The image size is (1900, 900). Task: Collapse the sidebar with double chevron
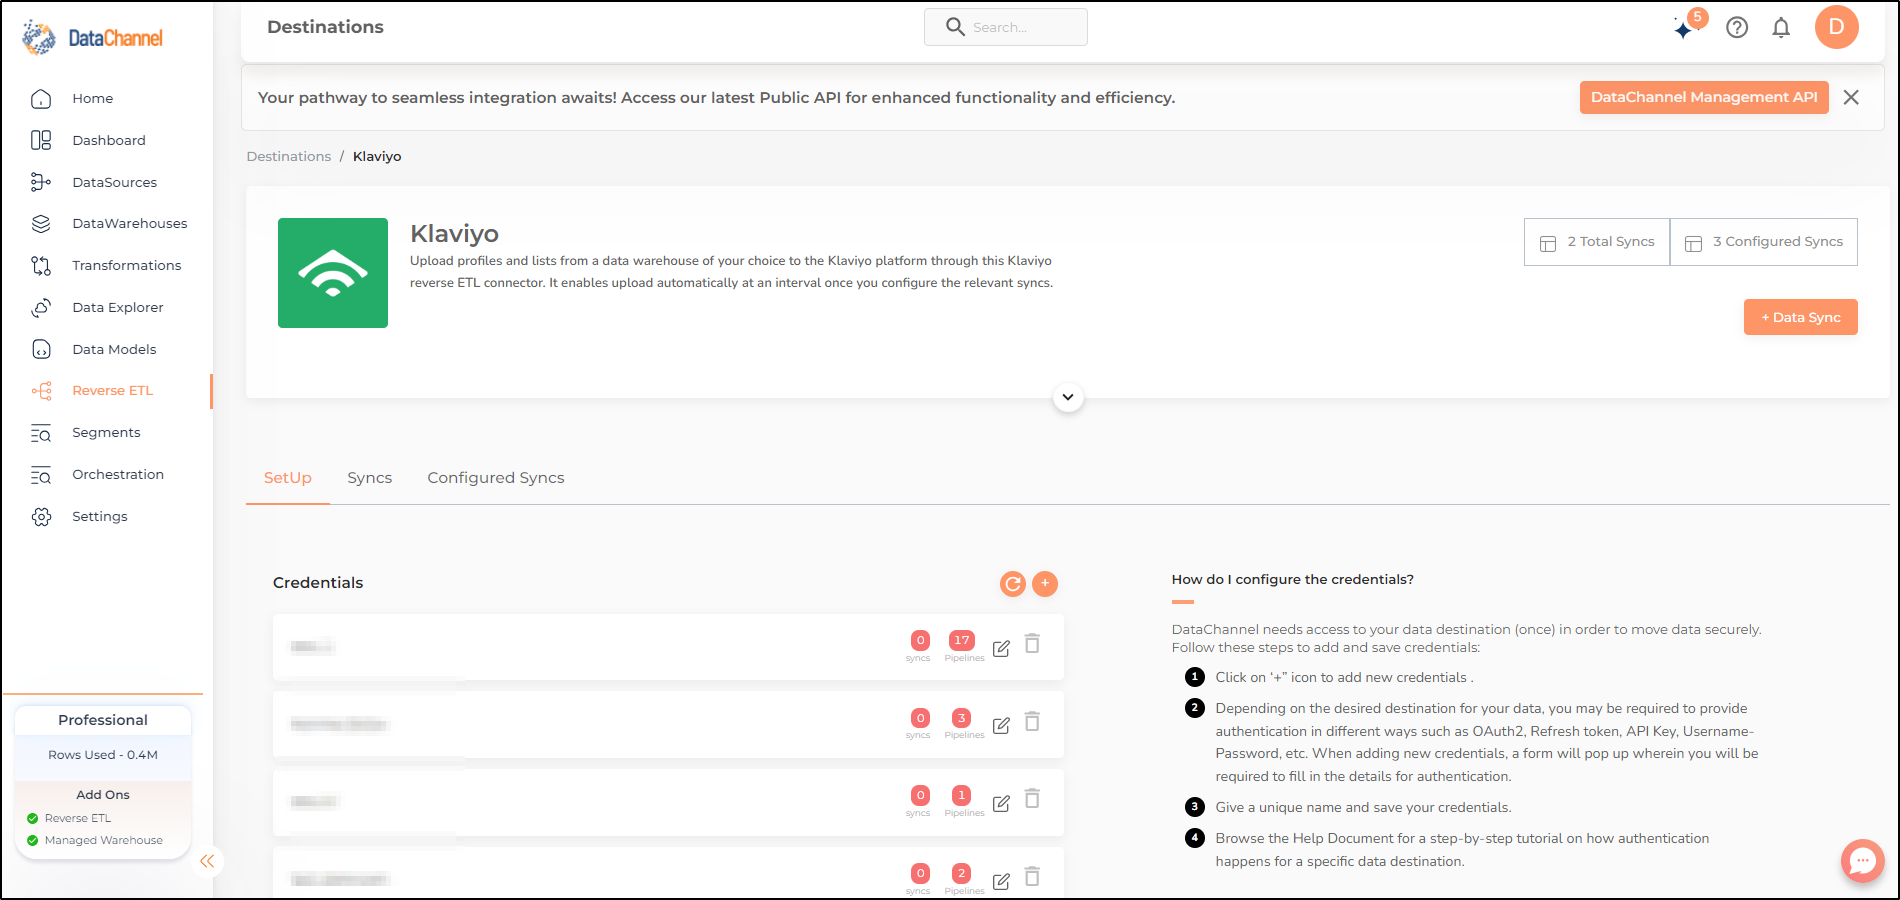tap(207, 861)
